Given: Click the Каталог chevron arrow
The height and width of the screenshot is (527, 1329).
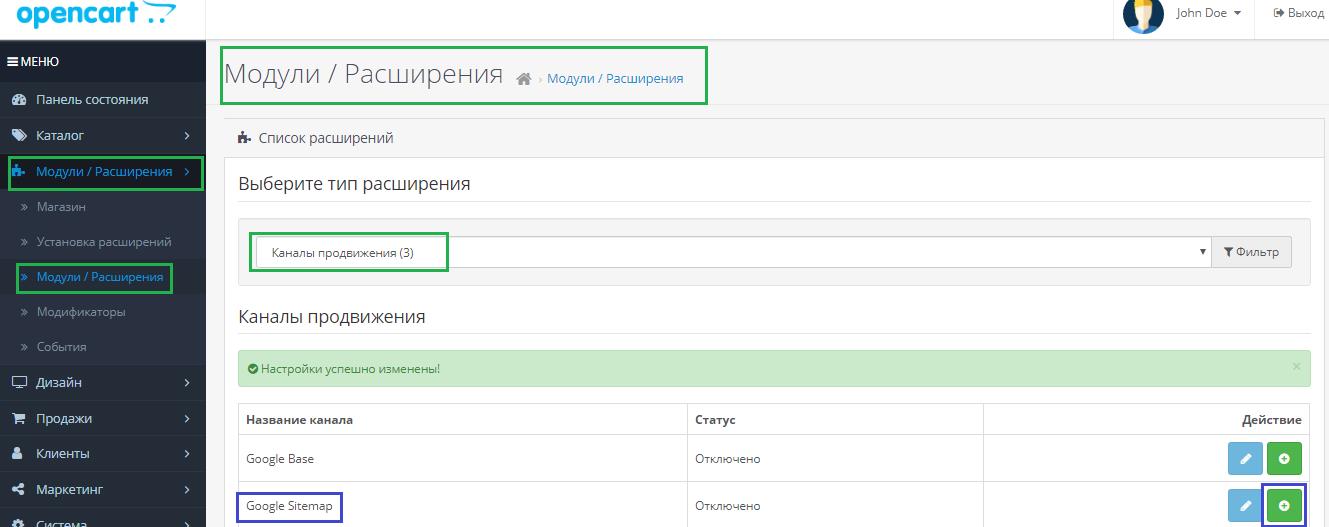Looking at the screenshot, I should pos(187,135).
